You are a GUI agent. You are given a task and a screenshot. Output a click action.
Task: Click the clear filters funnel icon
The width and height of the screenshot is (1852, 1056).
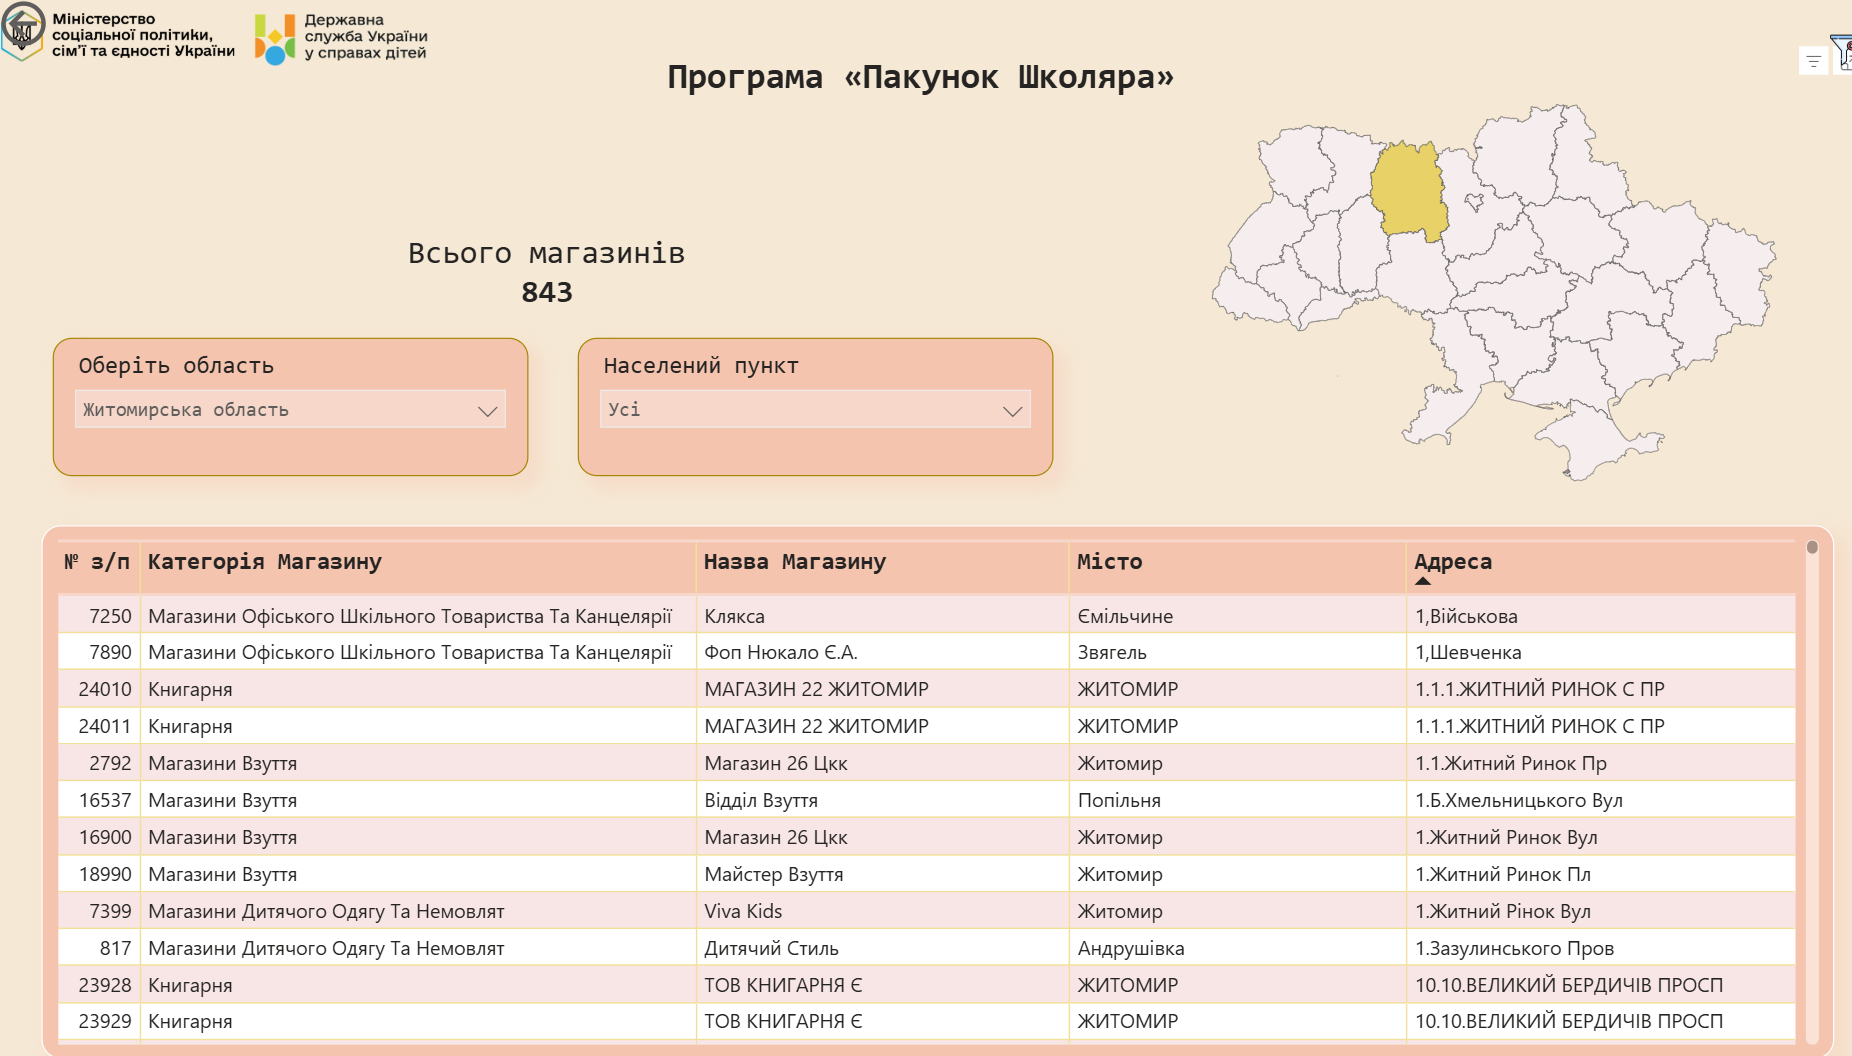tap(1842, 52)
